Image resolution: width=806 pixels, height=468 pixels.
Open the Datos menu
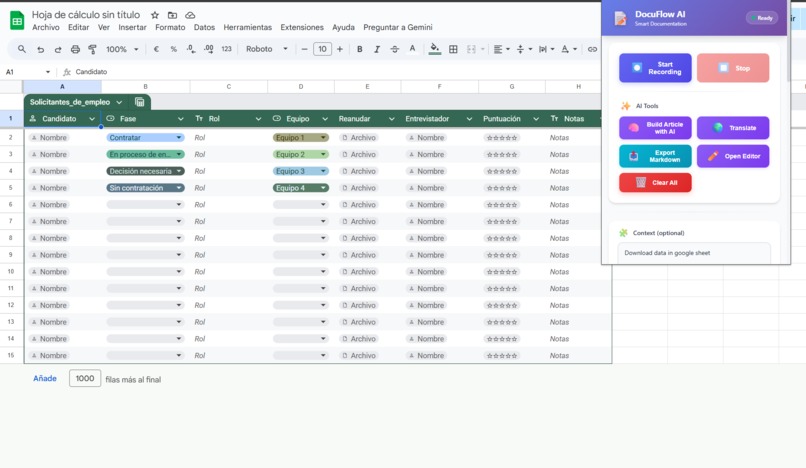204,27
